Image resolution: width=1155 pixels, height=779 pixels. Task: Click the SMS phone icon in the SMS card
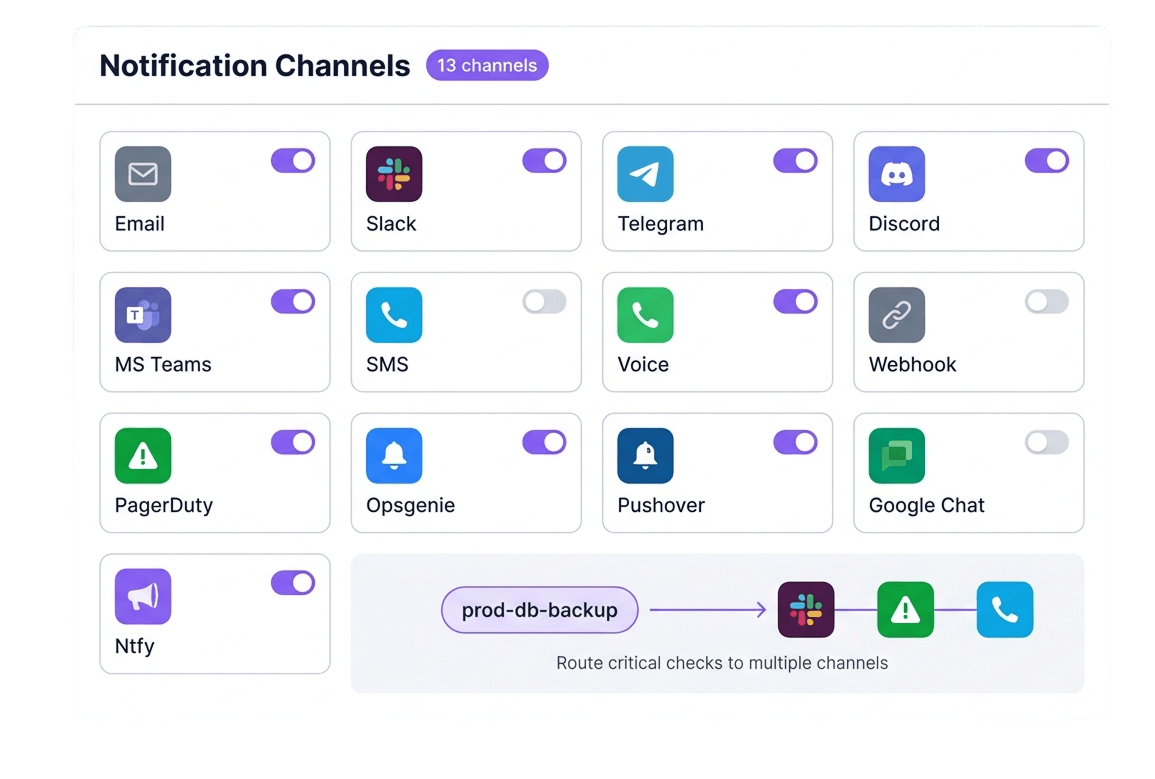tap(394, 314)
